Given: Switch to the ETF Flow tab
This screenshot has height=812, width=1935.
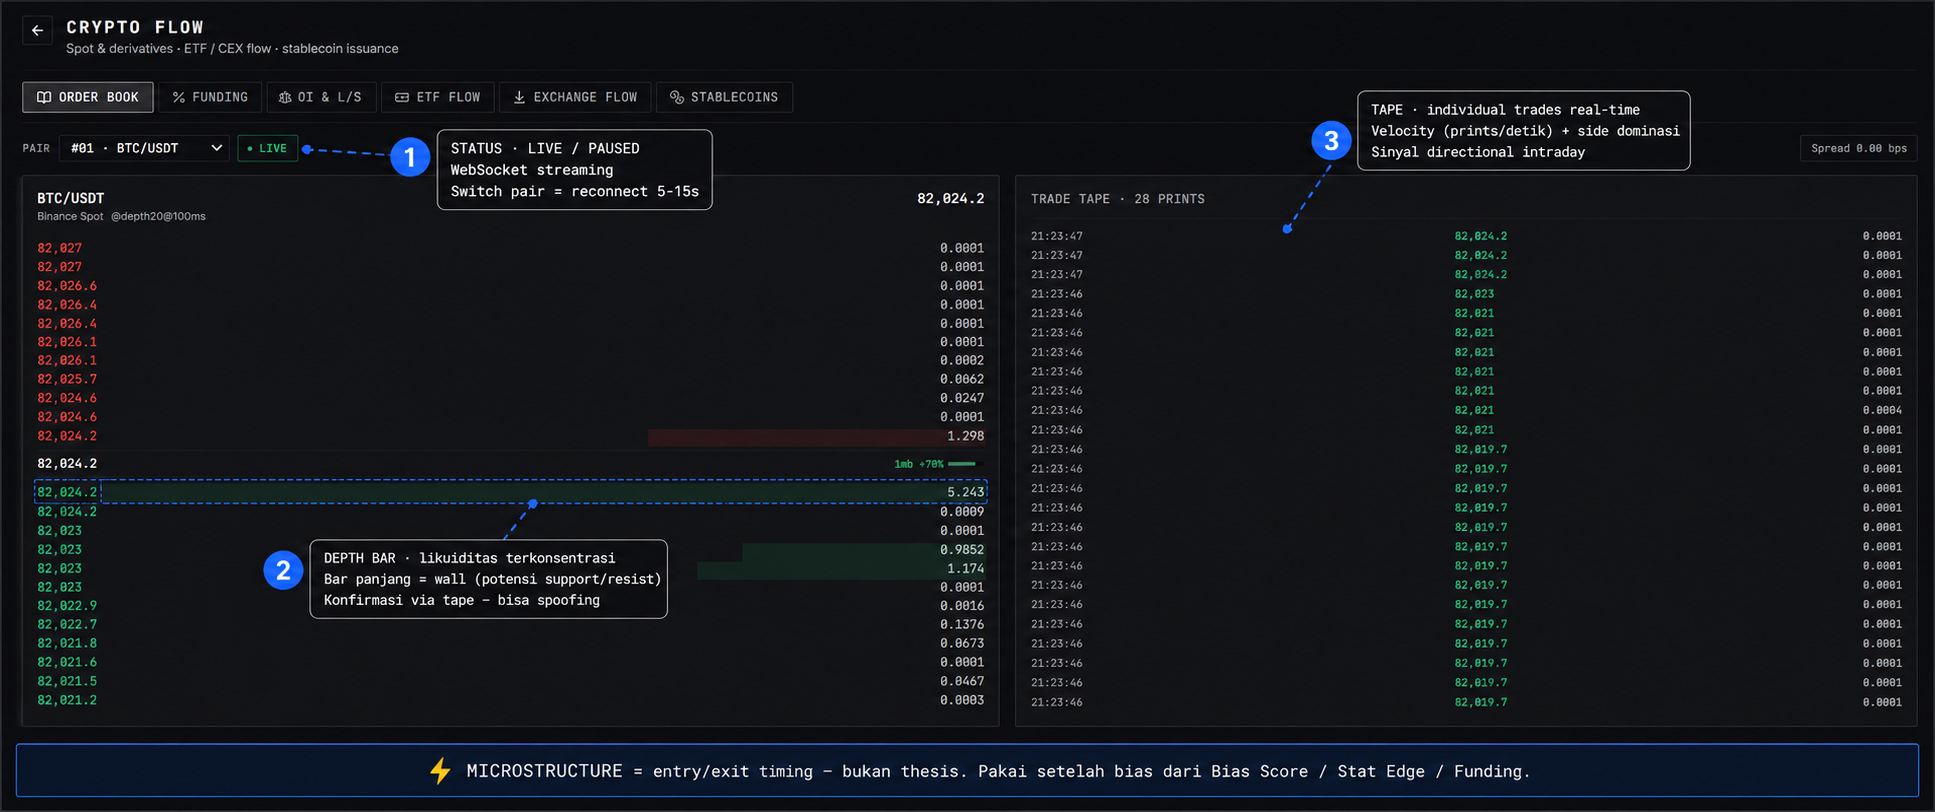Looking at the screenshot, I should pos(438,97).
